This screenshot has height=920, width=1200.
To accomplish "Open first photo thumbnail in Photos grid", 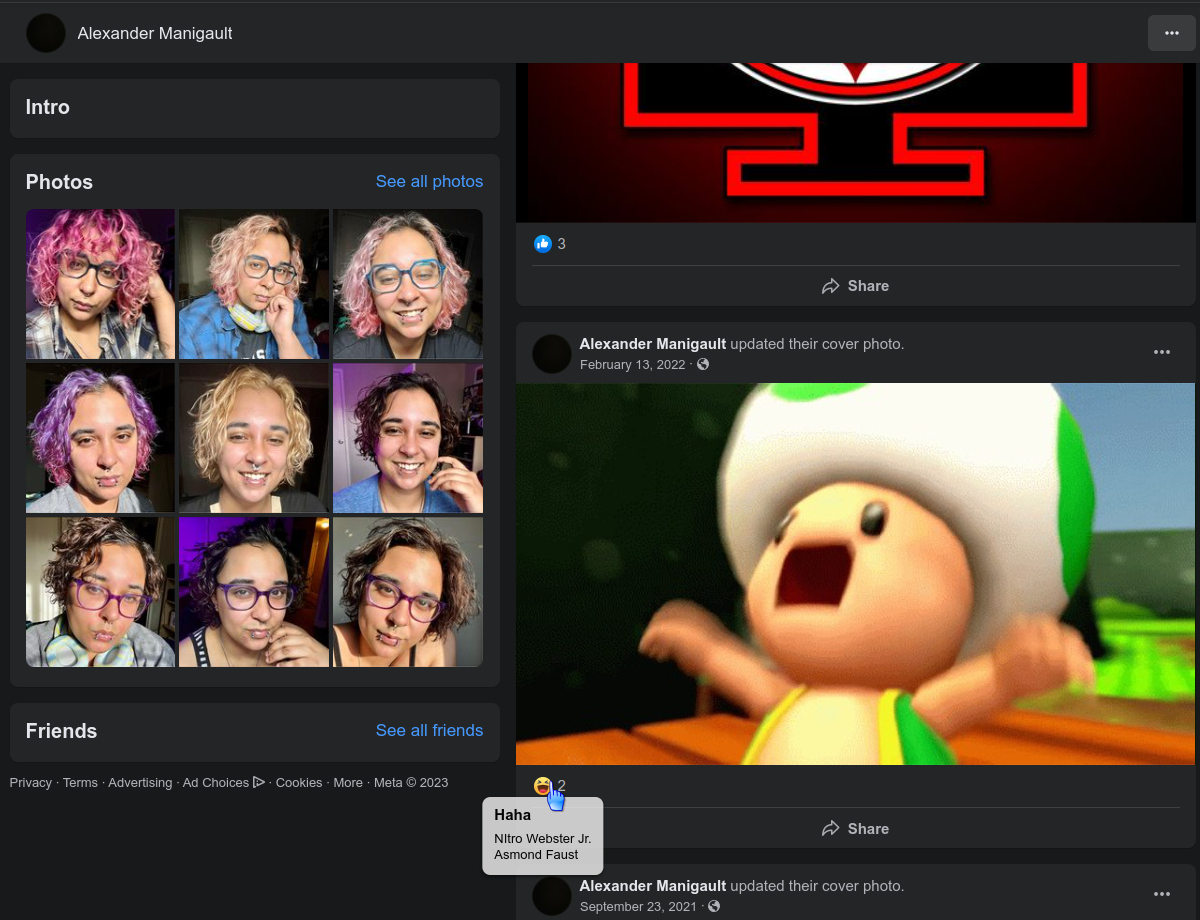I will 100,284.
